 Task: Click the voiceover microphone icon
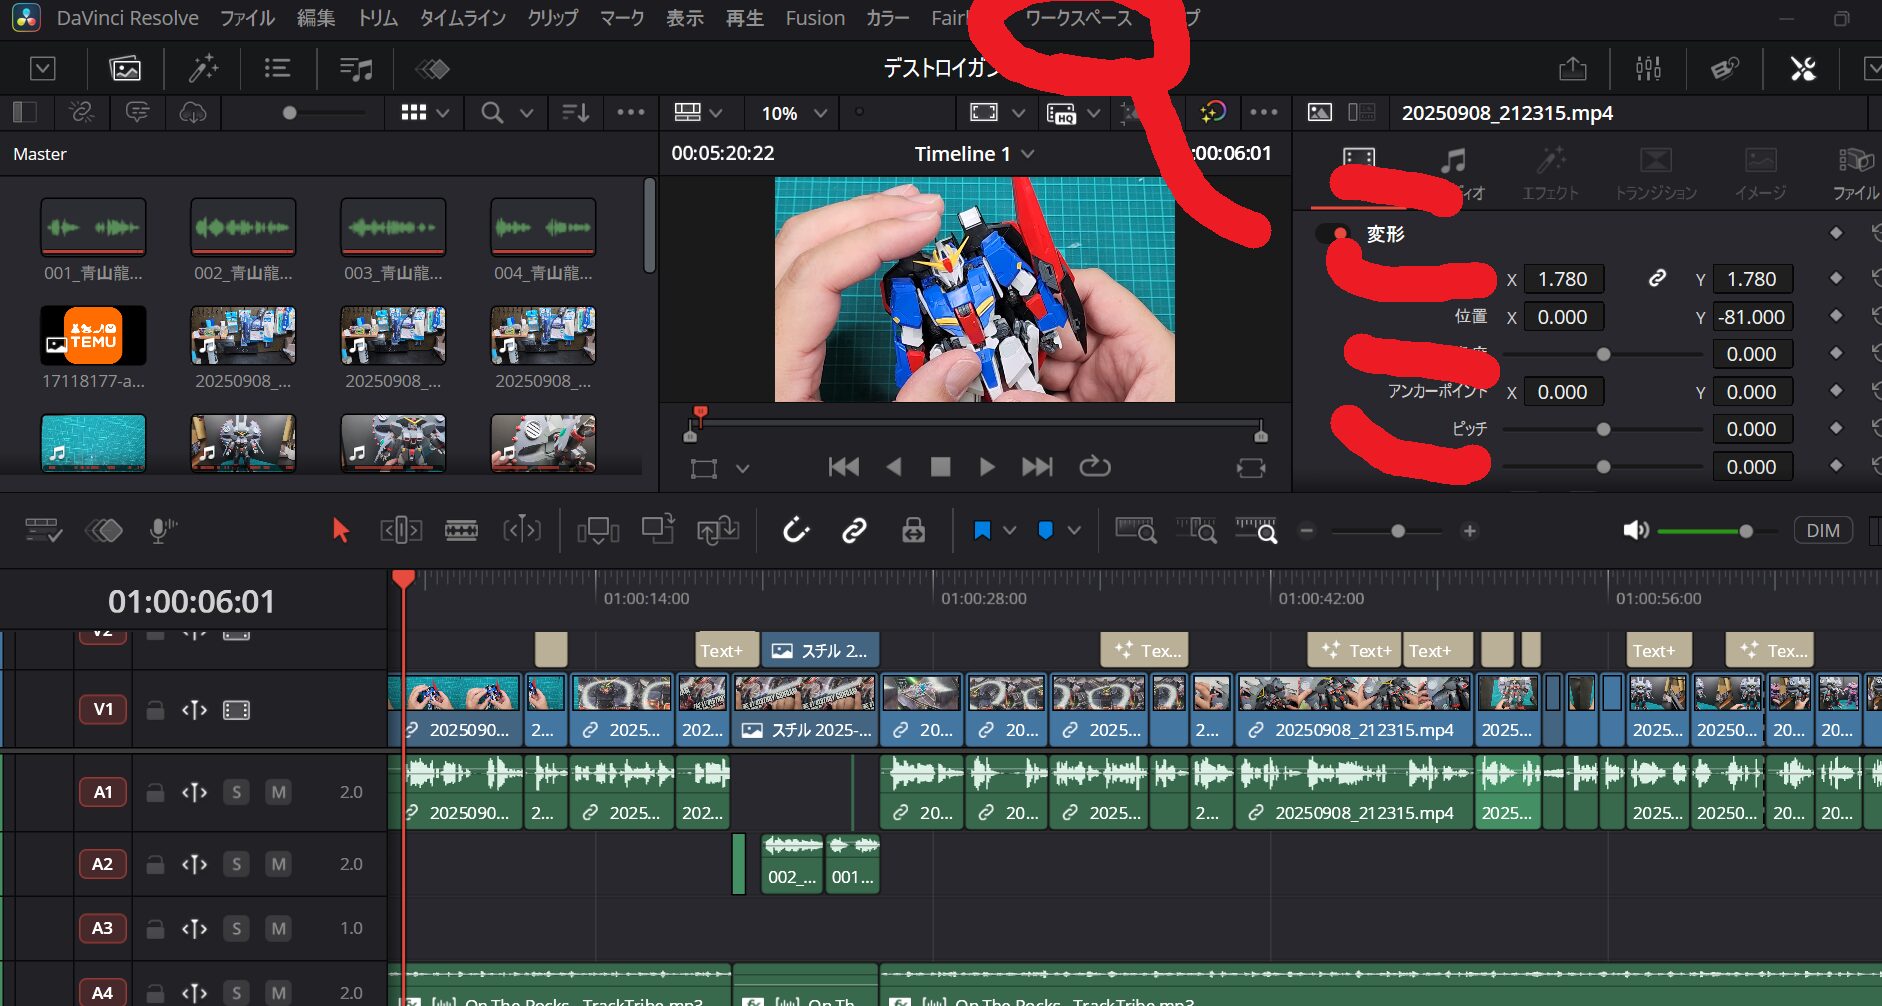(x=162, y=530)
